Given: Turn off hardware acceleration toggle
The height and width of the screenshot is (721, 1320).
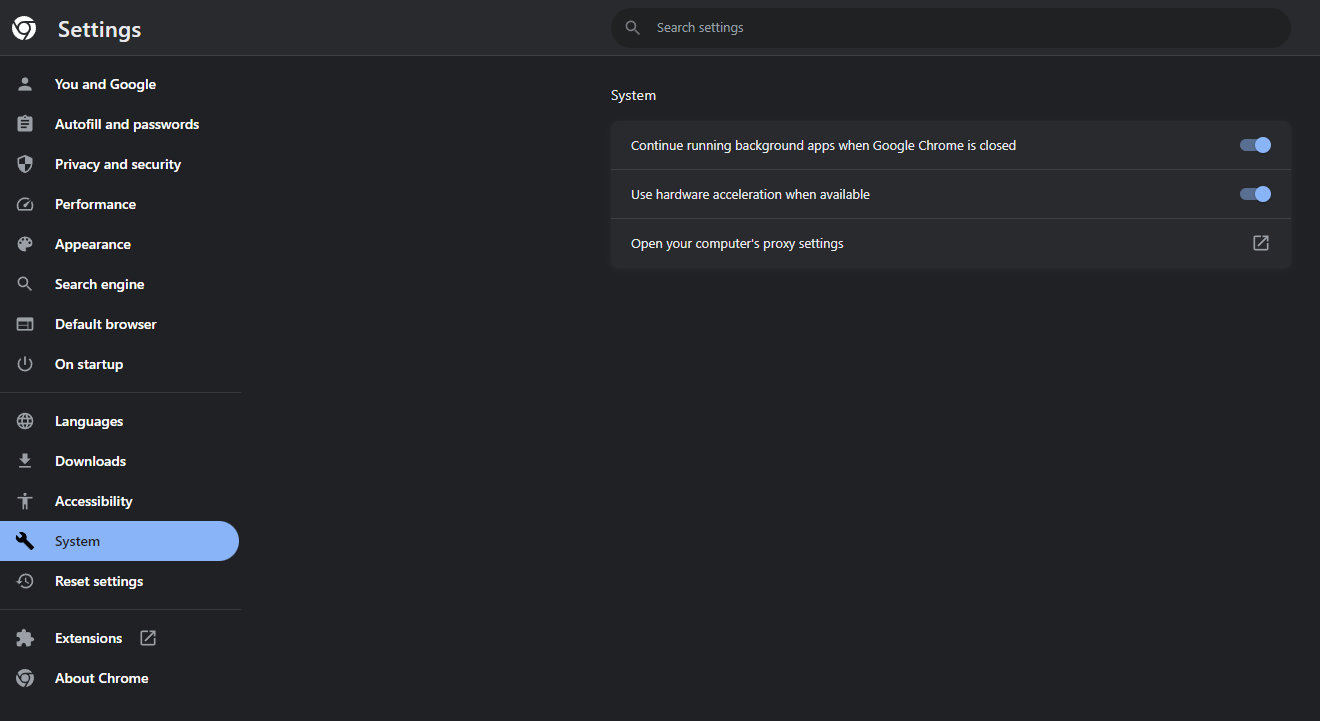Looking at the screenshot, I should pyautogui.click(x=1255, y=194).
